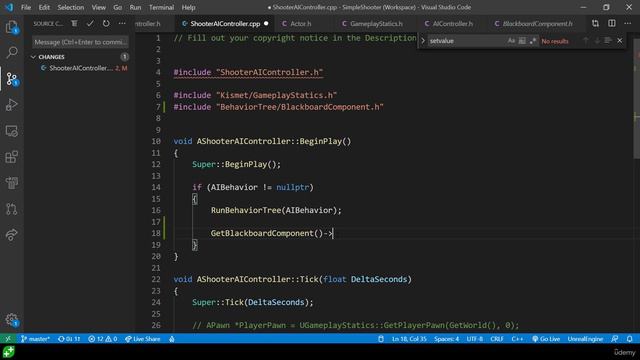640x360 pixels.
Task: Open the File menu
Action: pos(26,7)
